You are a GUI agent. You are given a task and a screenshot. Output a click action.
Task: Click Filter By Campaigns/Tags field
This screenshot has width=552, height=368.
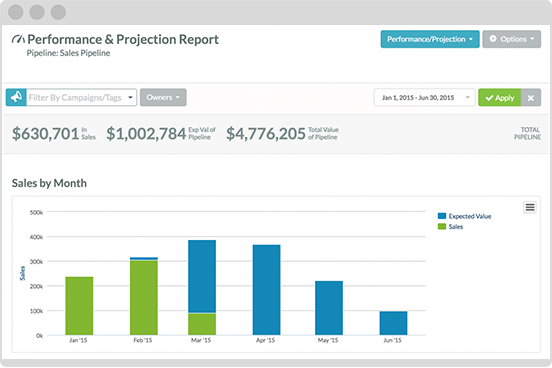click(81, 97)
